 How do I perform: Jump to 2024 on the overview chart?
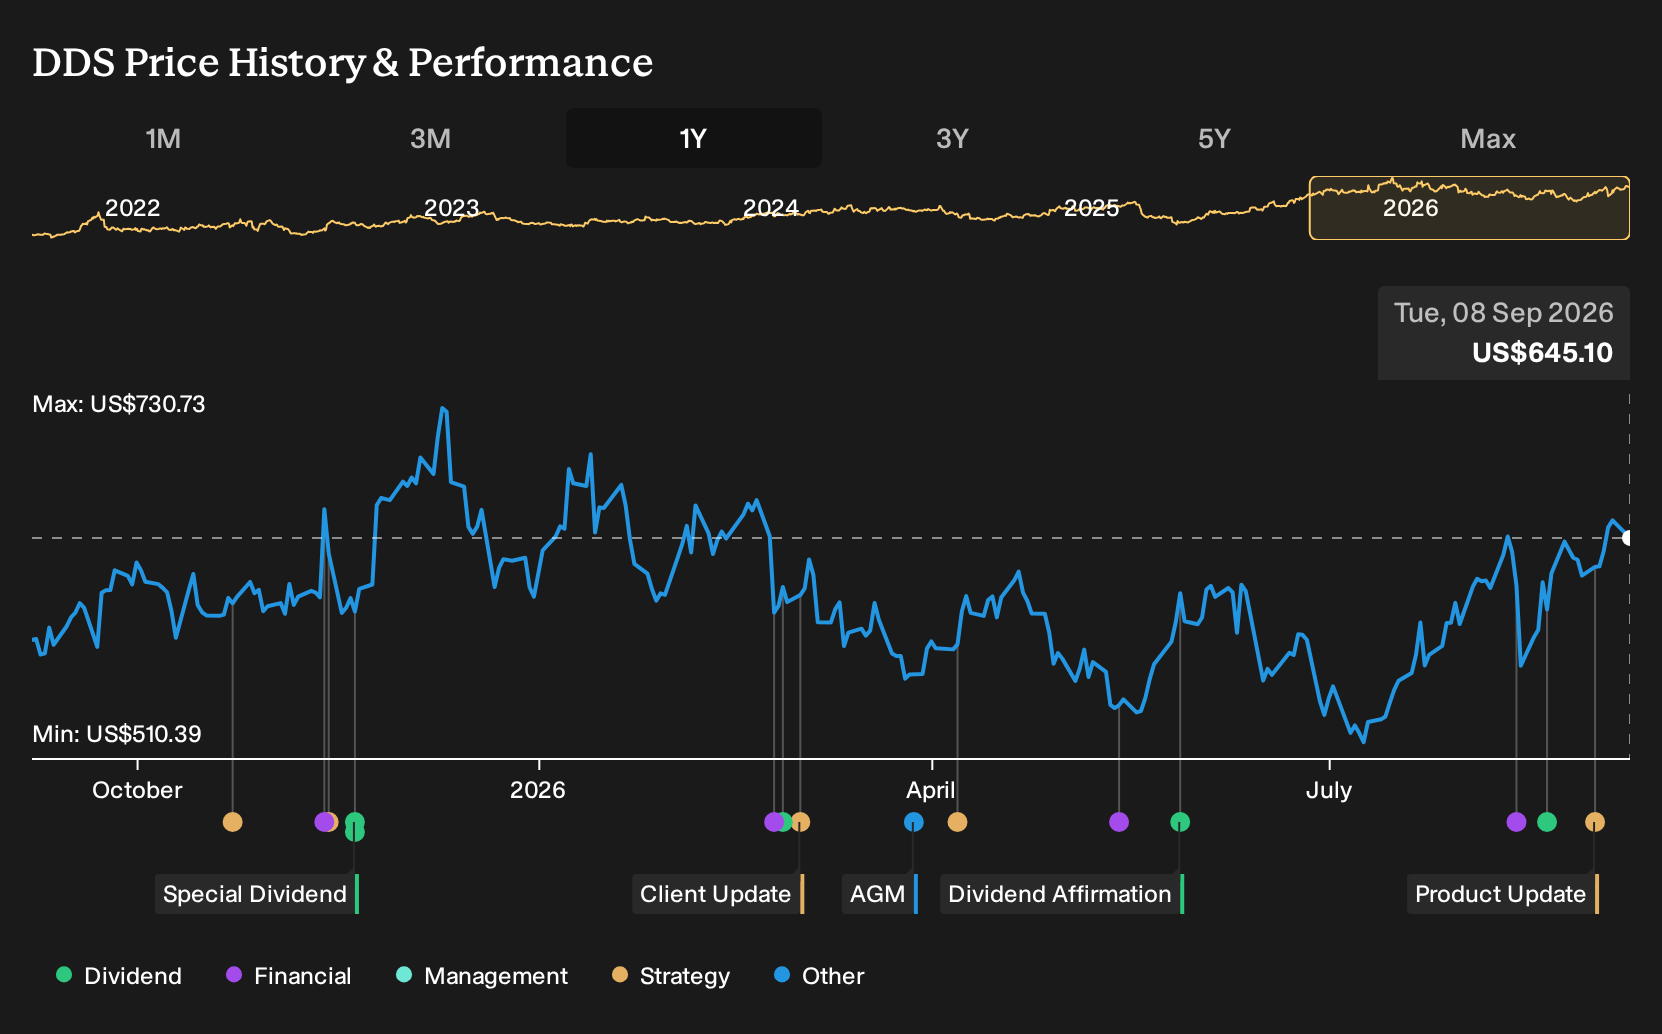click(771, 208)
